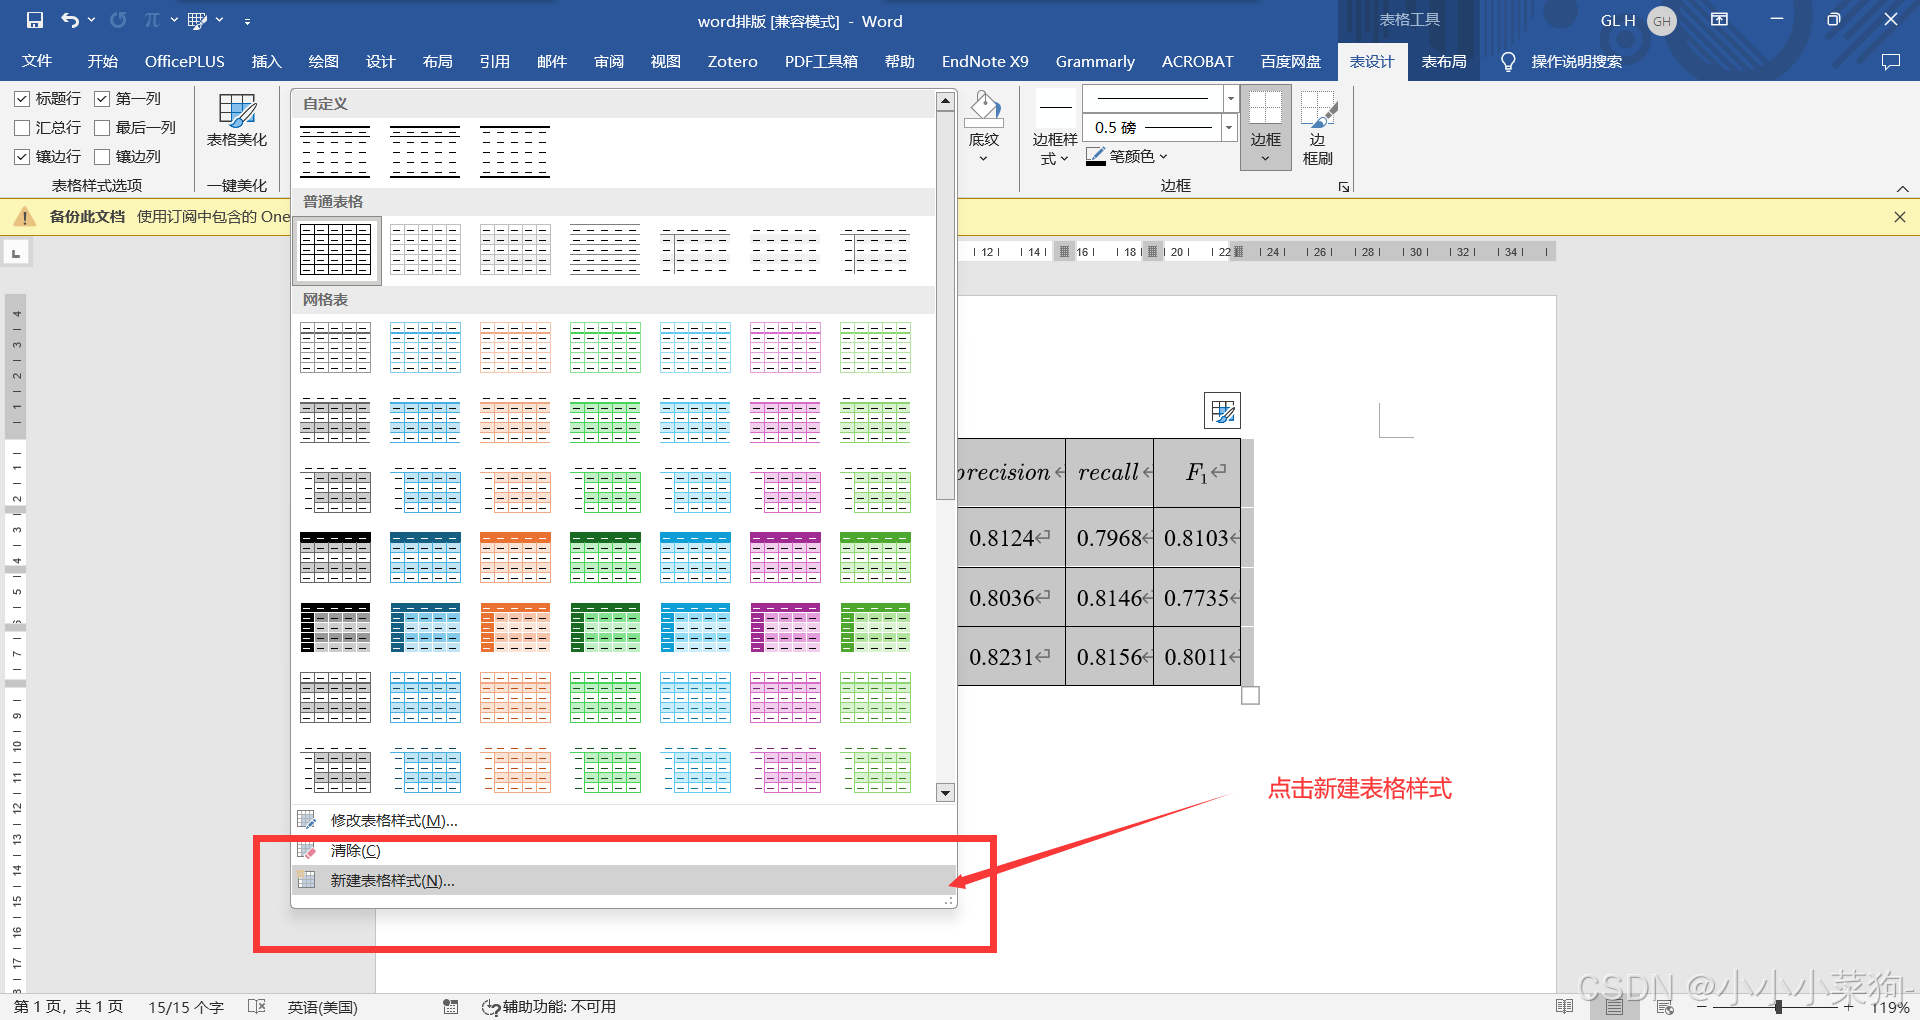Open the 引用 references tab
The image size is (1920, 1020).
click(494, 61)
